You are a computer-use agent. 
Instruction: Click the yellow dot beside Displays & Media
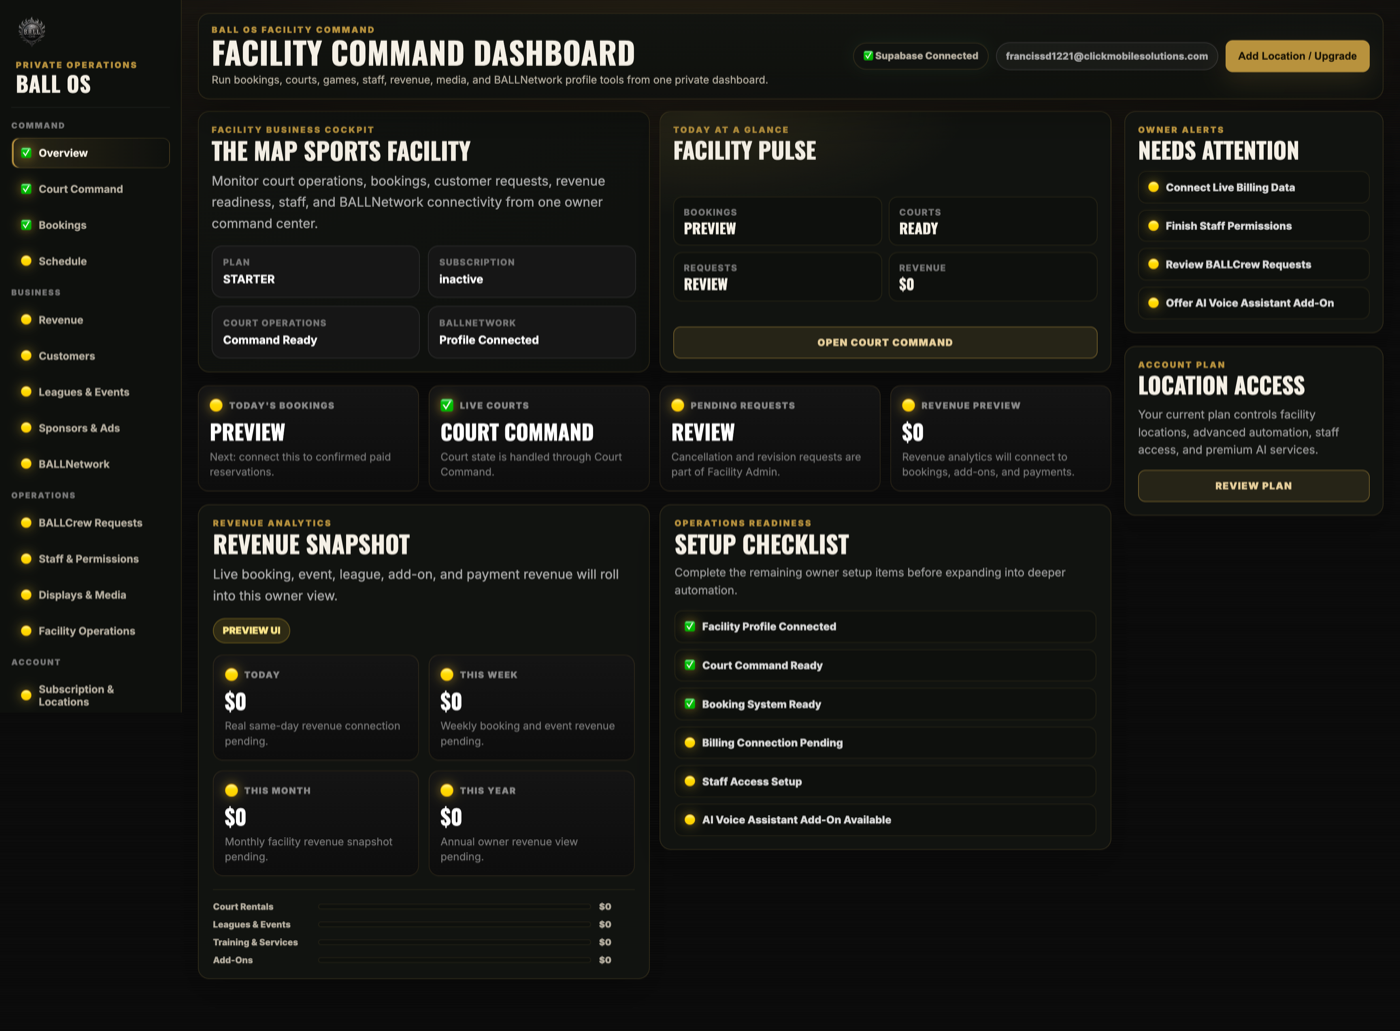coord(26,595)
